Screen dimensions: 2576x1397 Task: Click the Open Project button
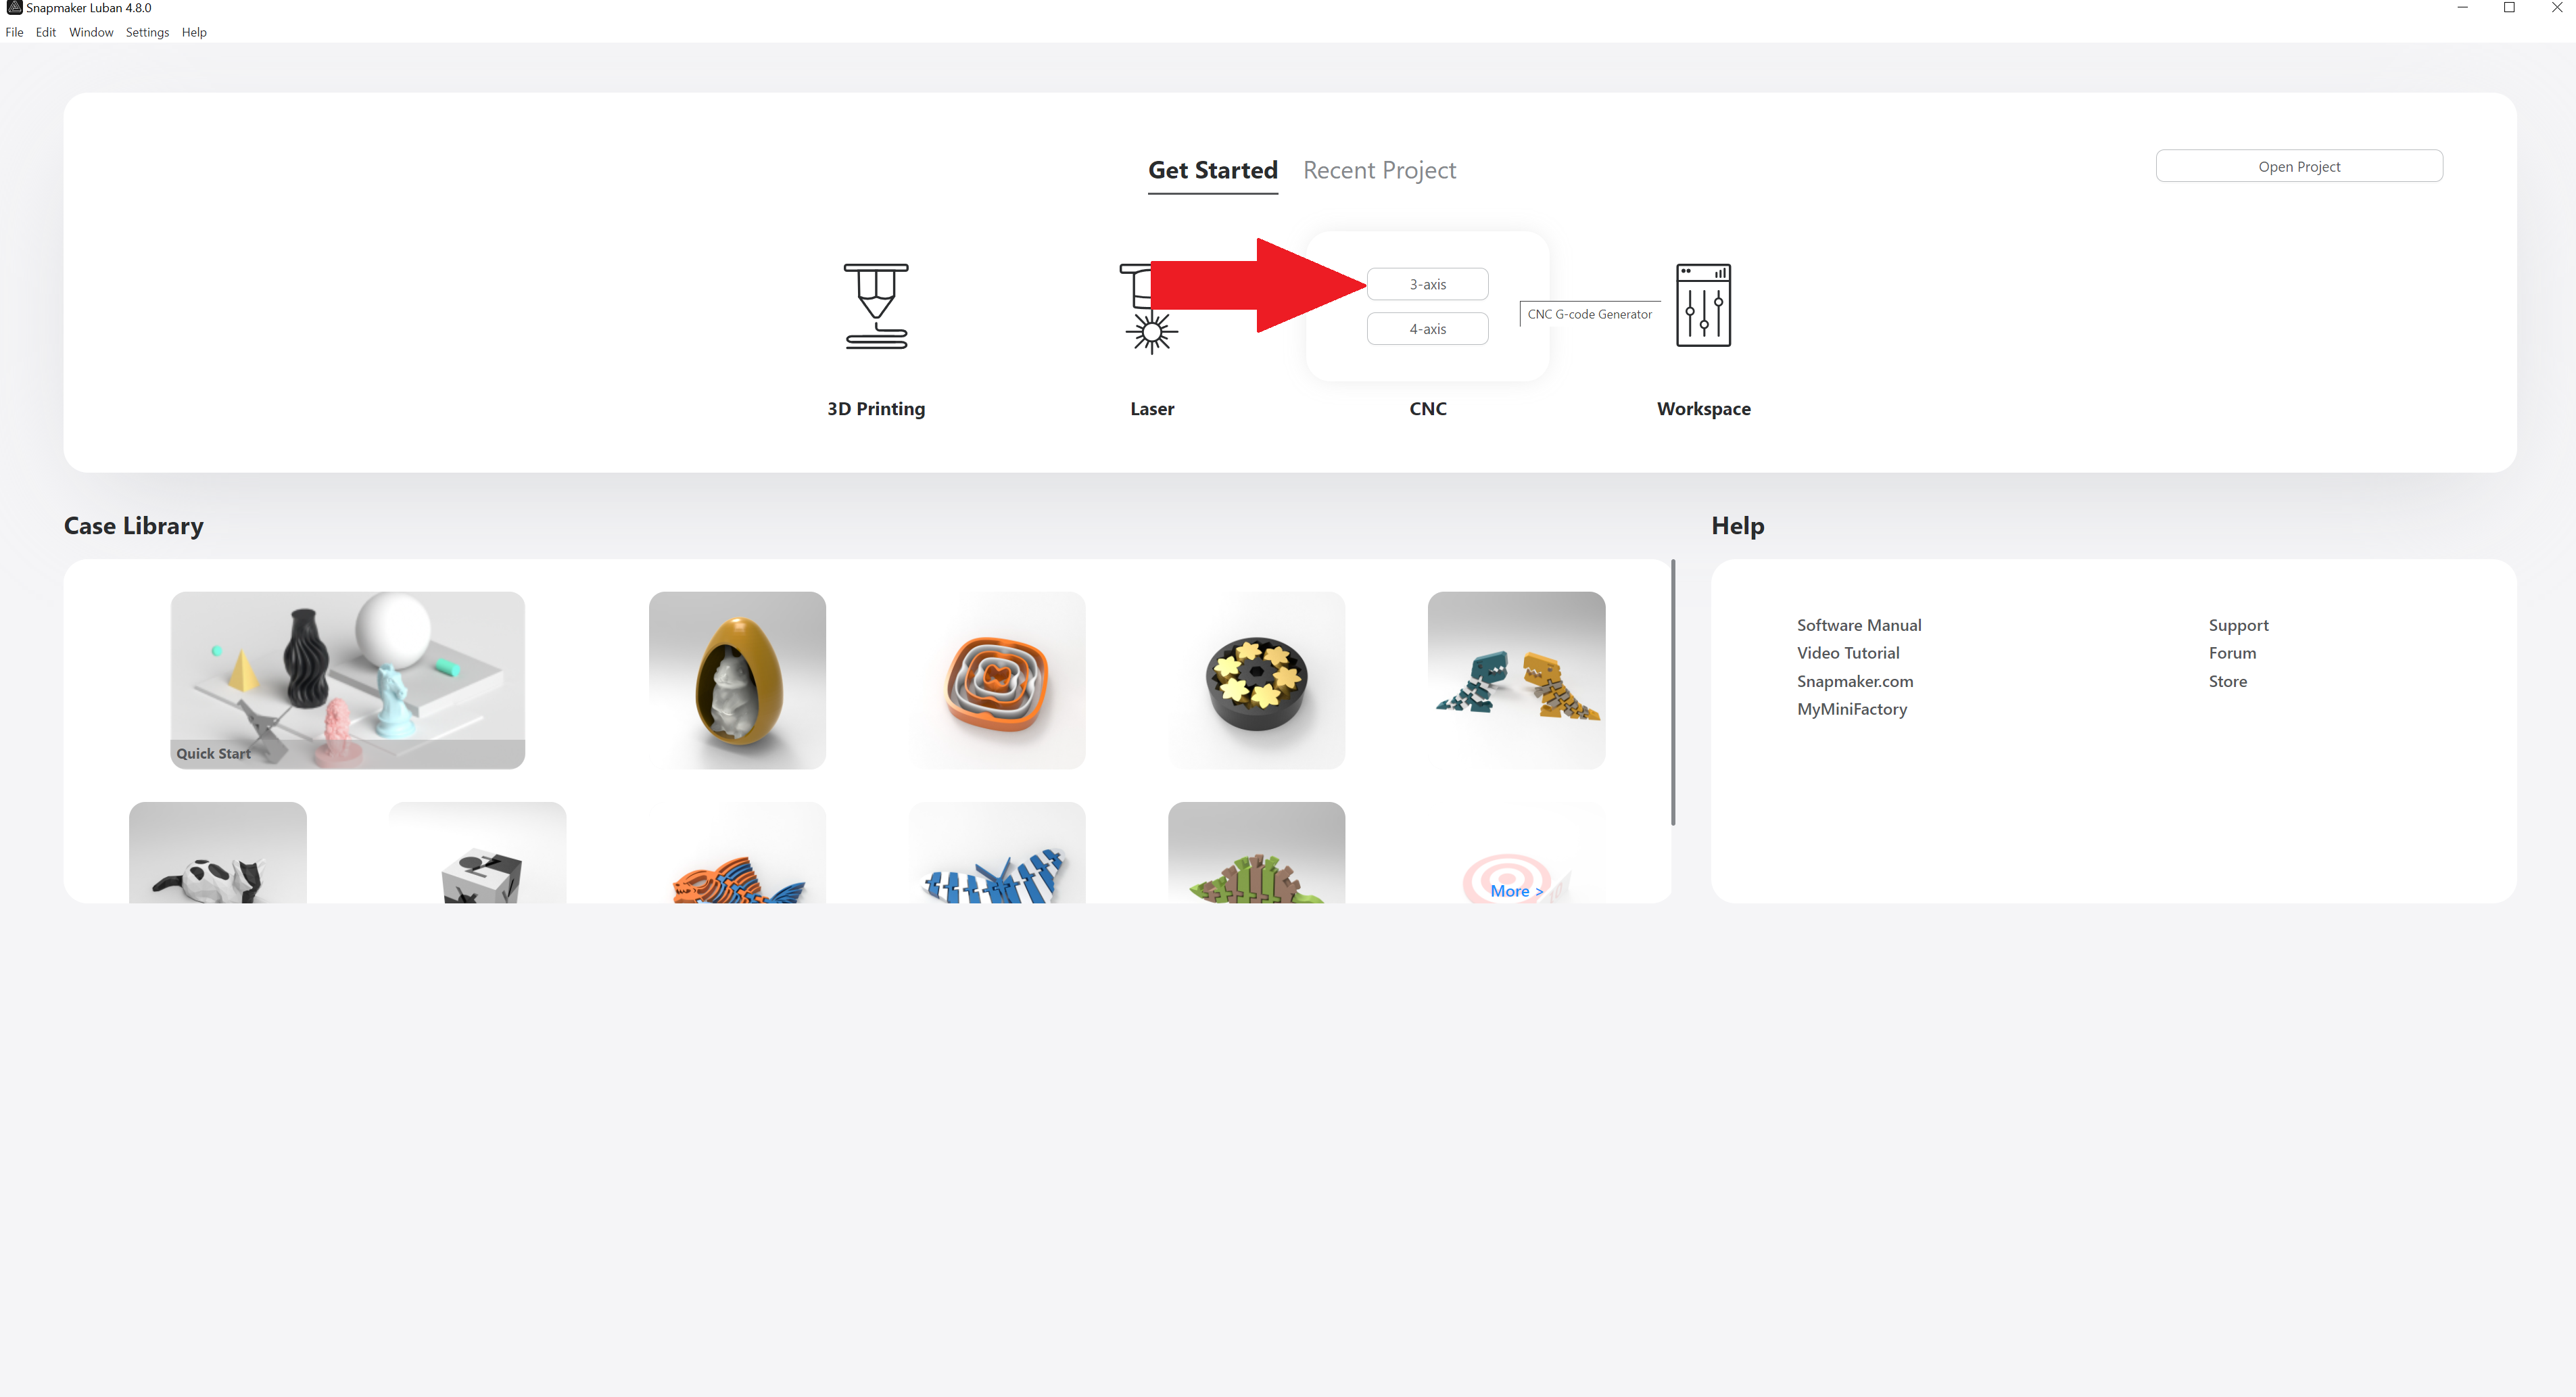(2299, 166)
